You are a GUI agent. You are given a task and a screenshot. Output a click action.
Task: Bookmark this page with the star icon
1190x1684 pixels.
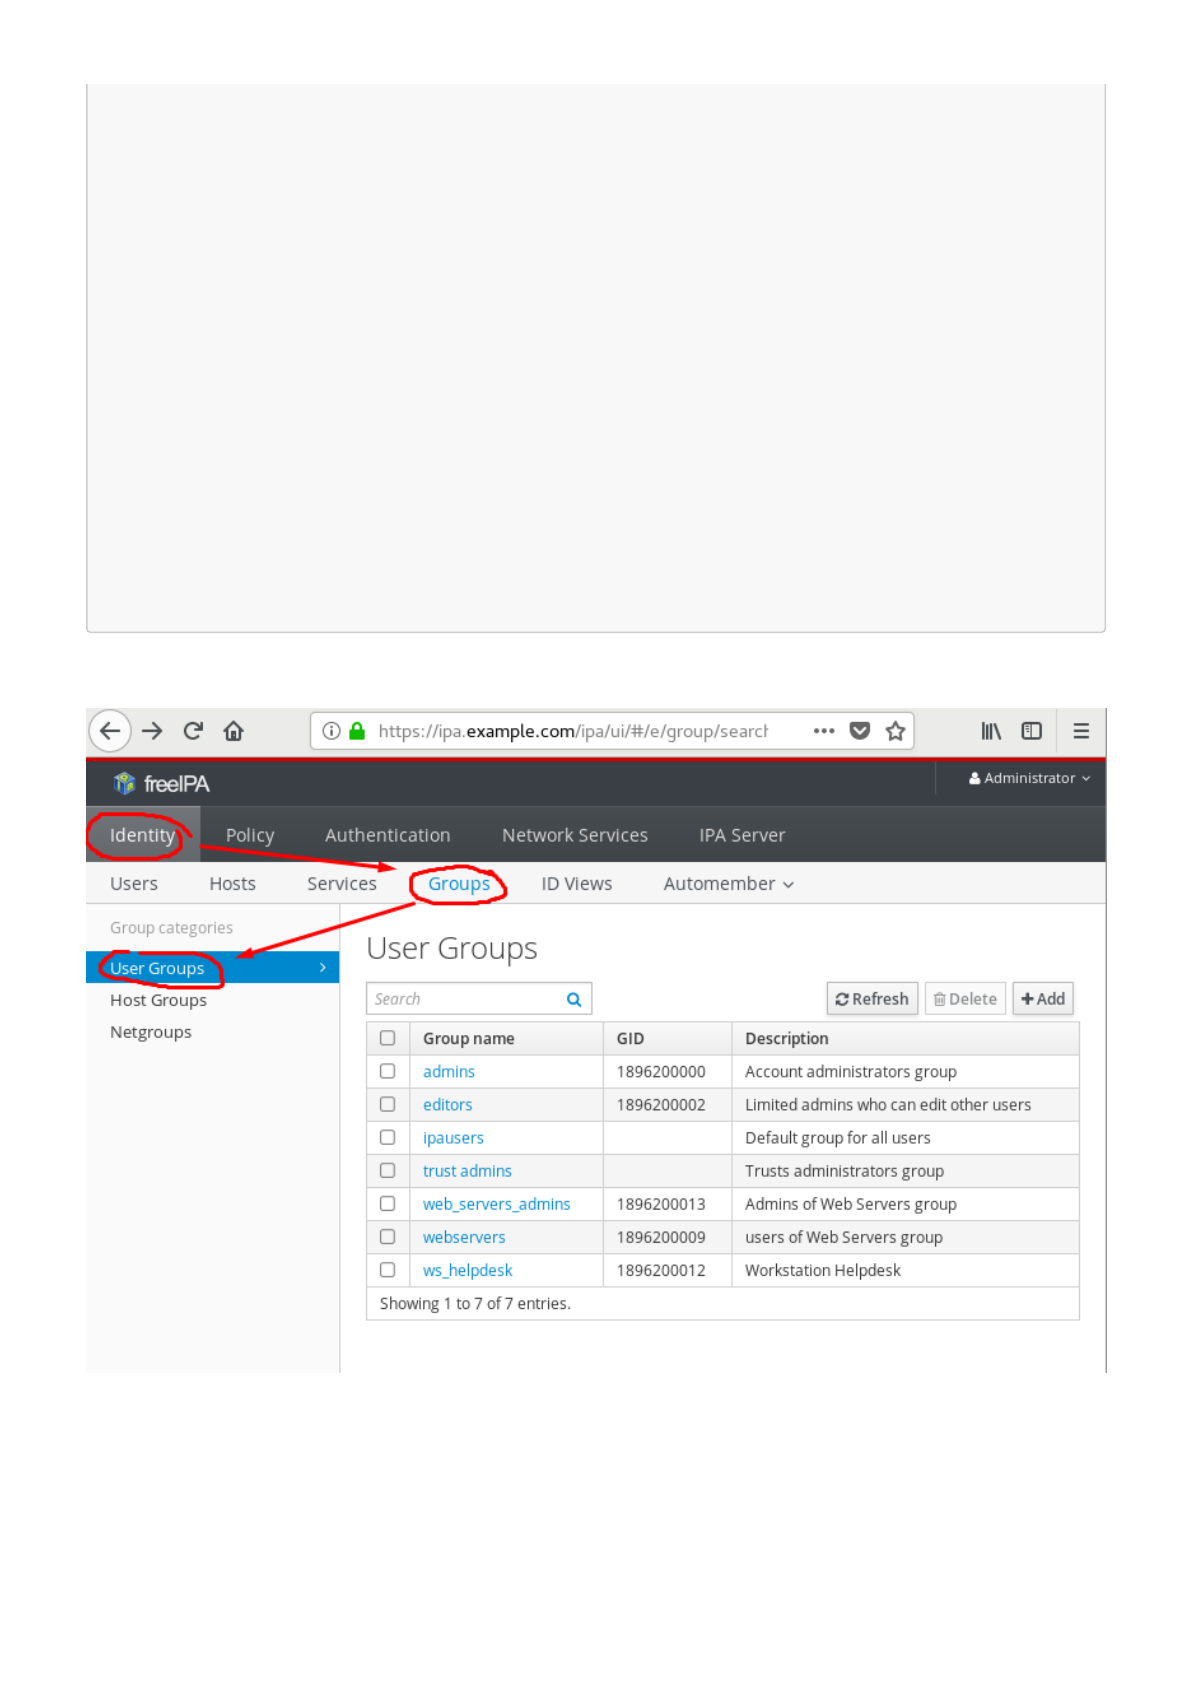pos(896,731)
